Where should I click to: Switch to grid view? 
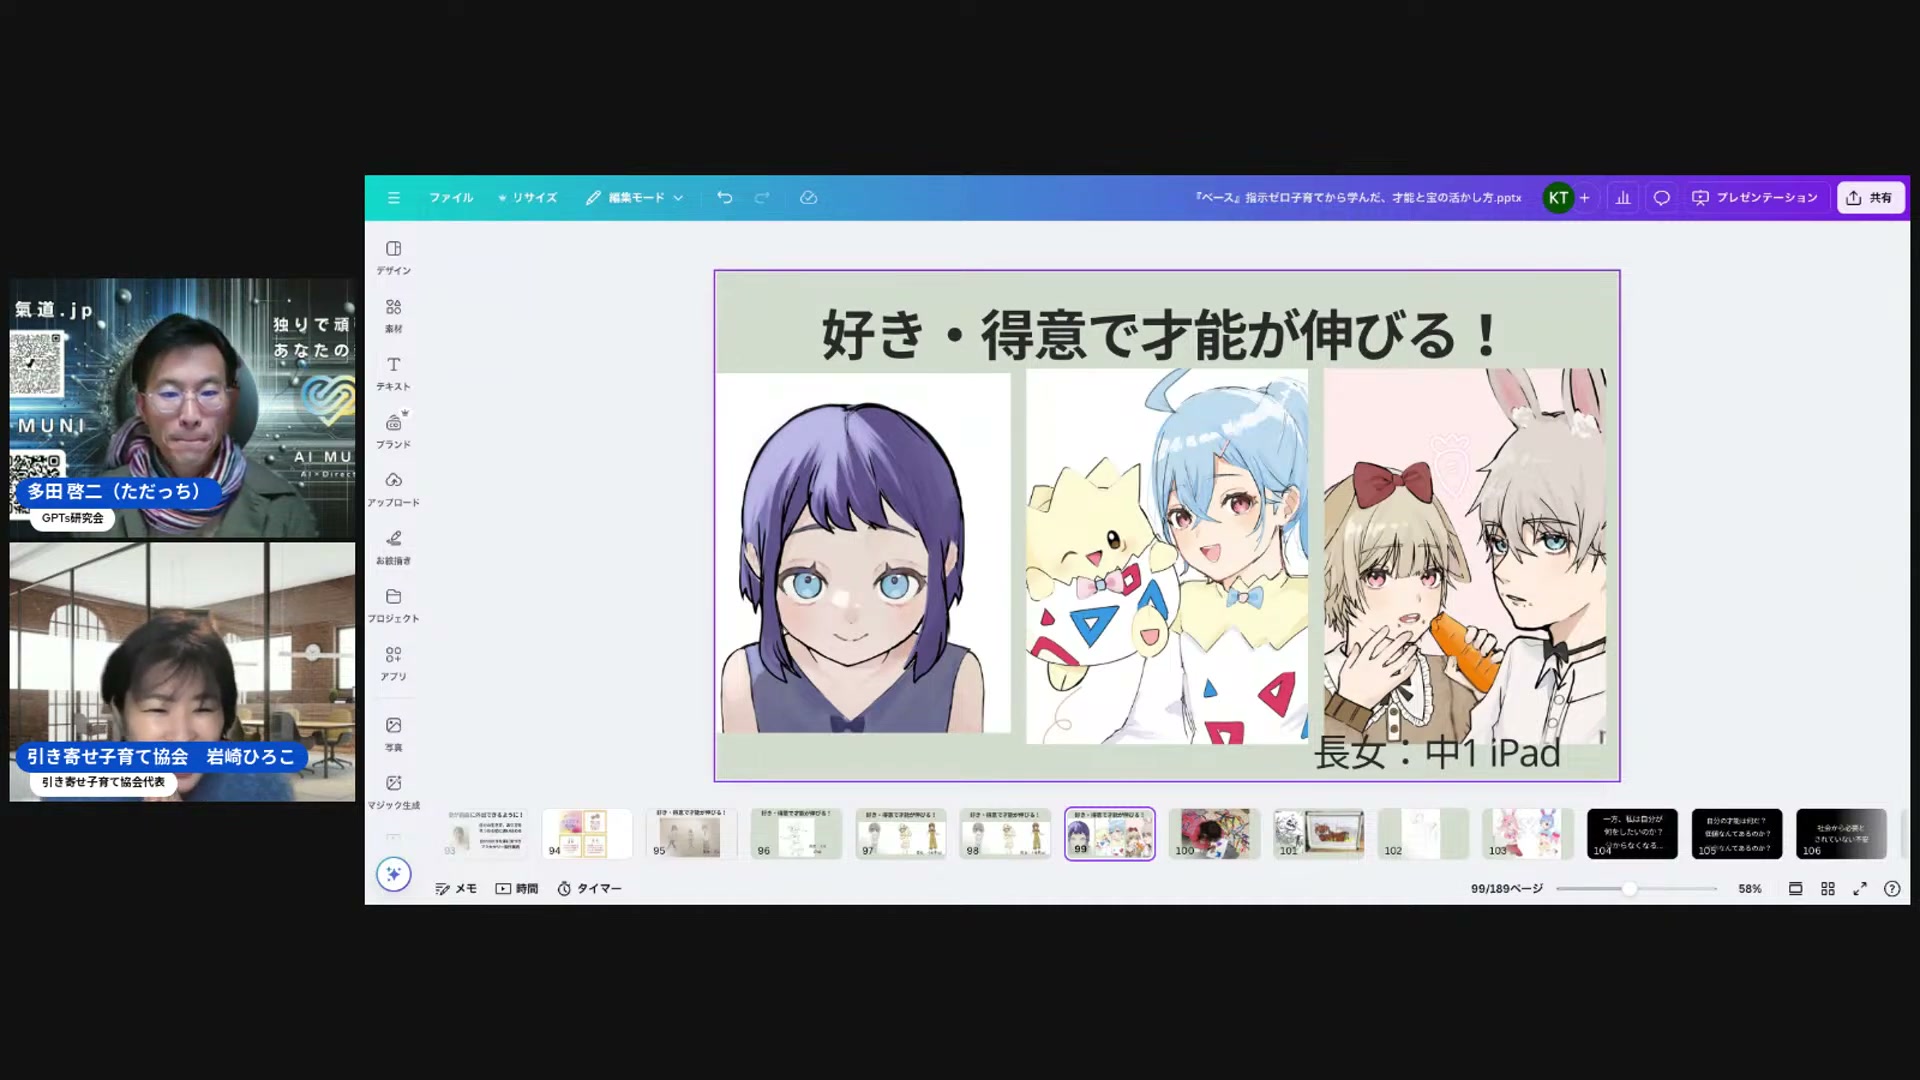tap(1828, 888)
